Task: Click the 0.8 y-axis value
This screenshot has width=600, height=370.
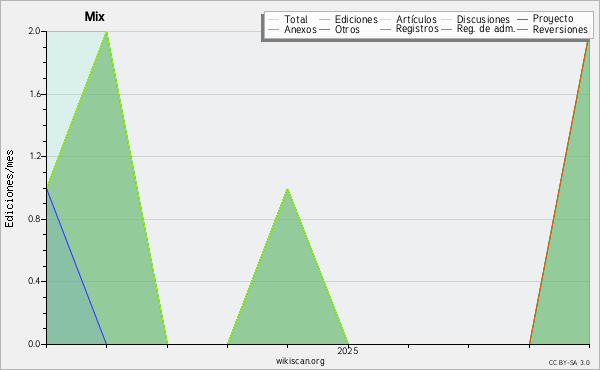Action: pos(34,219)
